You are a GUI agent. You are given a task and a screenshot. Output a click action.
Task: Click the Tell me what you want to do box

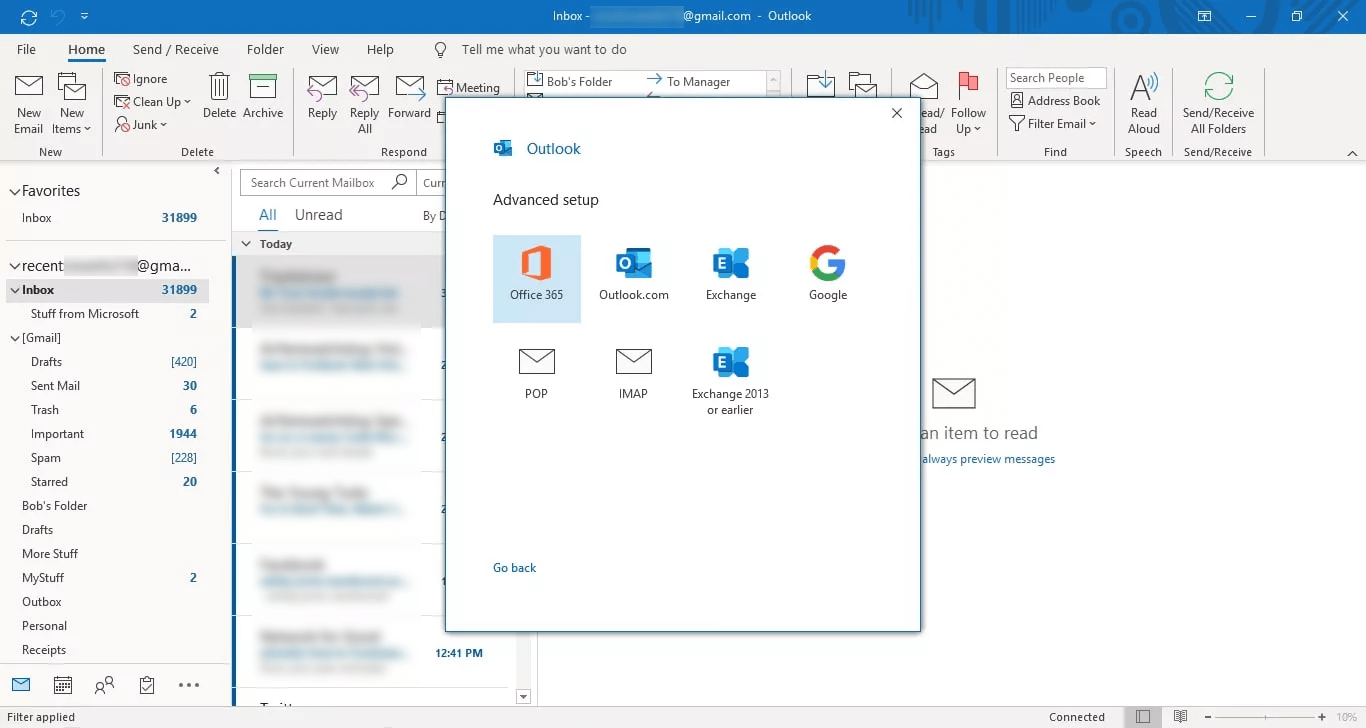544,49
